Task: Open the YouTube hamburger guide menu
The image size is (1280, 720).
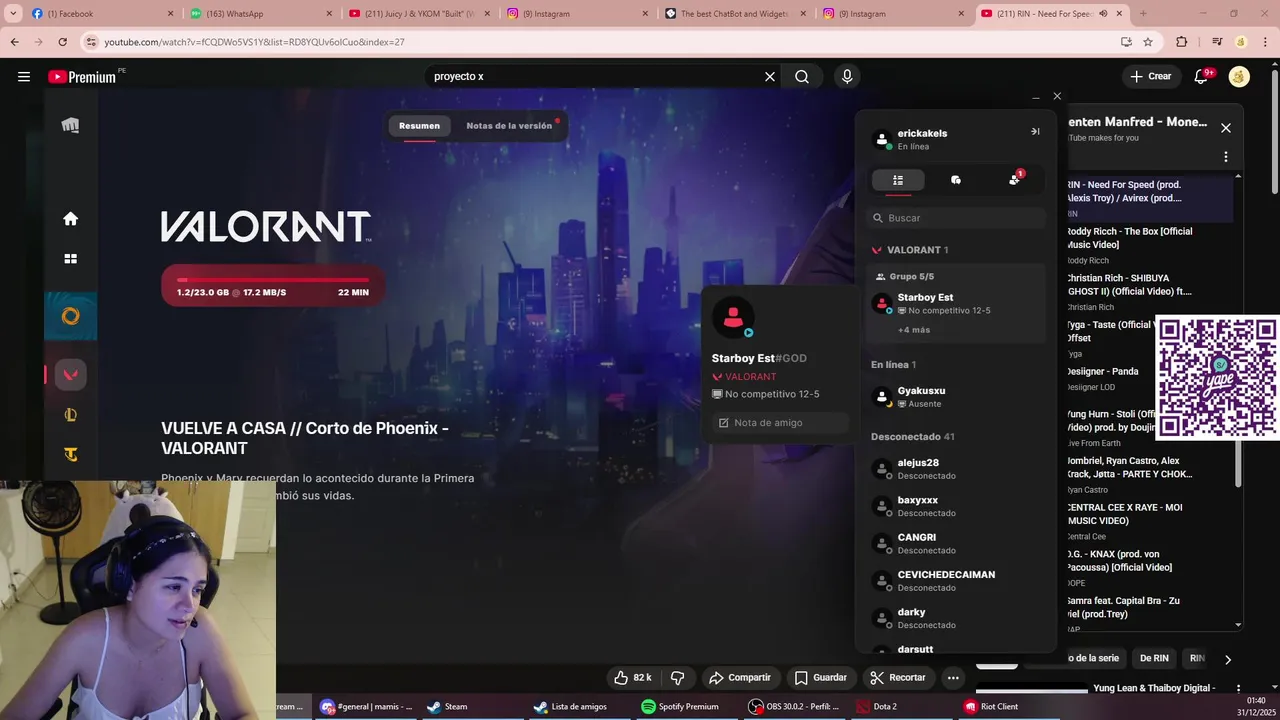Action: (x=24, y=77)
